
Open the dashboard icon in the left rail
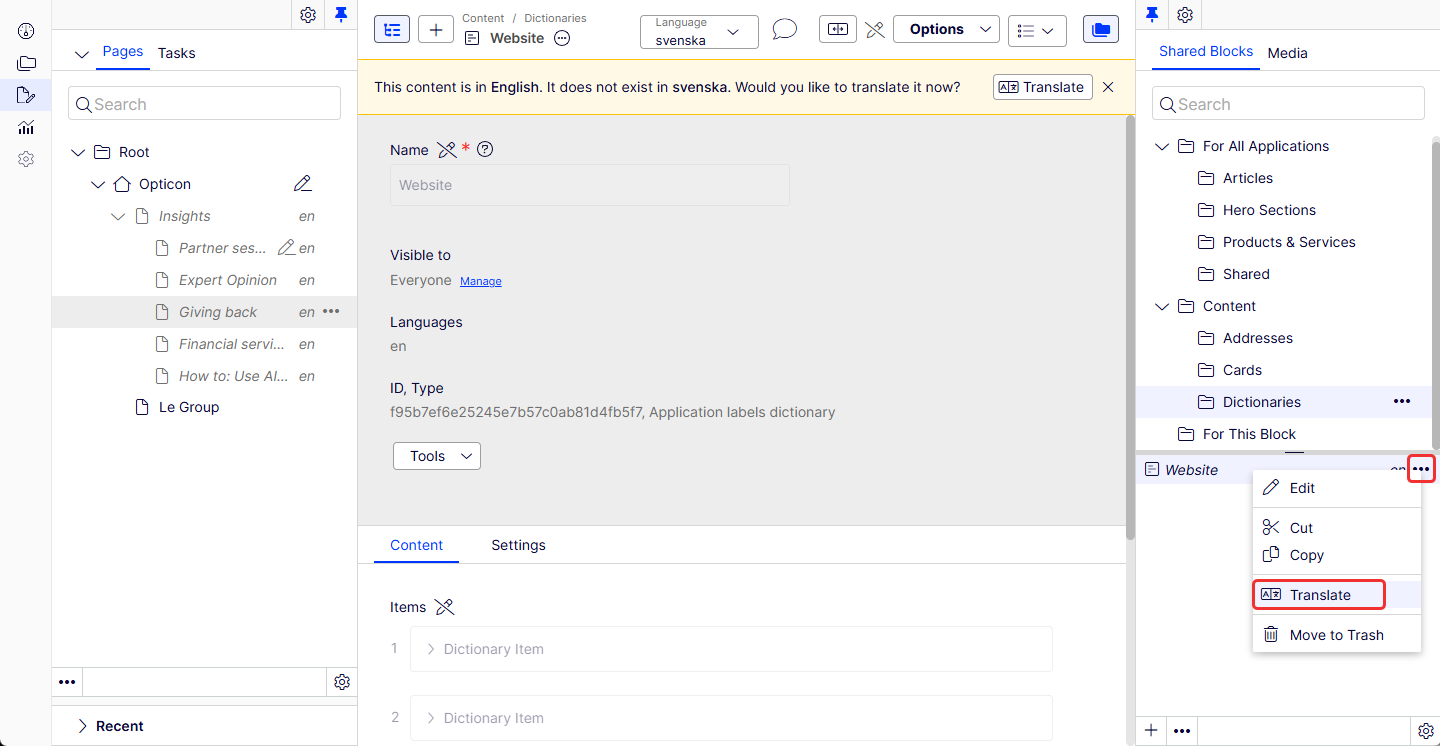(26, 31)
